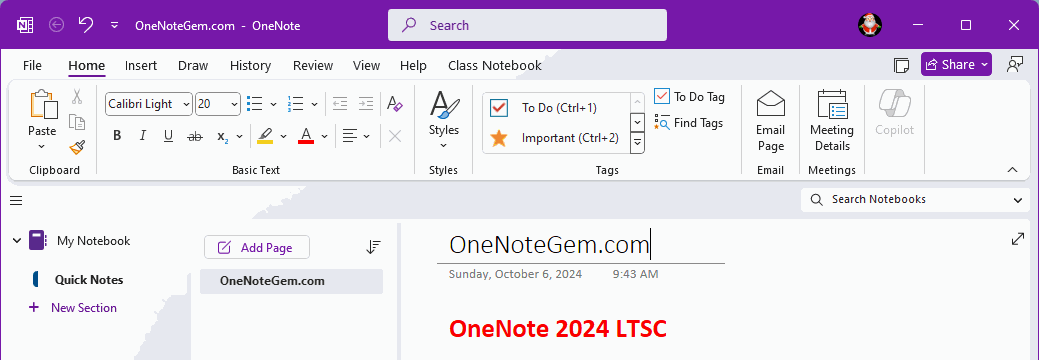Click the OneNote app logo icon
The image size is (1039, 360).
(x=25, y=25)
